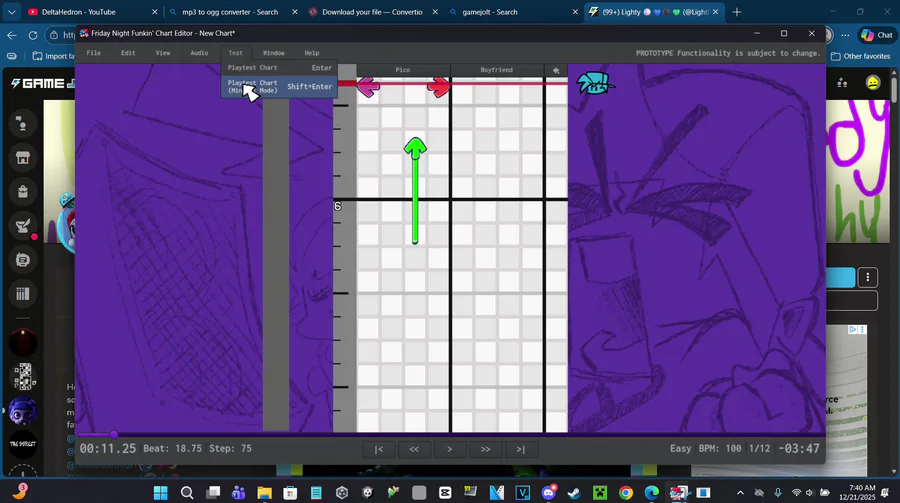Click the song position slider thumb
The width and height of the screenshot is (900, 503).
[114, 435]
